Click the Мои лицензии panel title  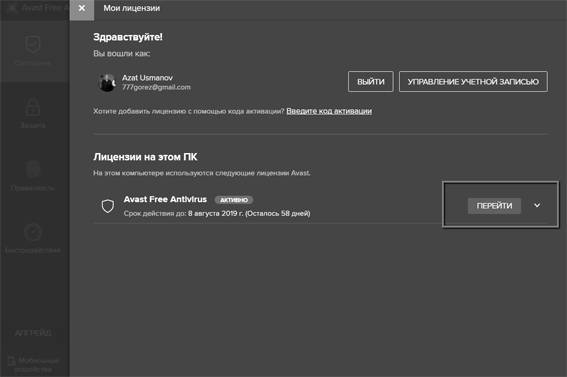coord(132,8)
